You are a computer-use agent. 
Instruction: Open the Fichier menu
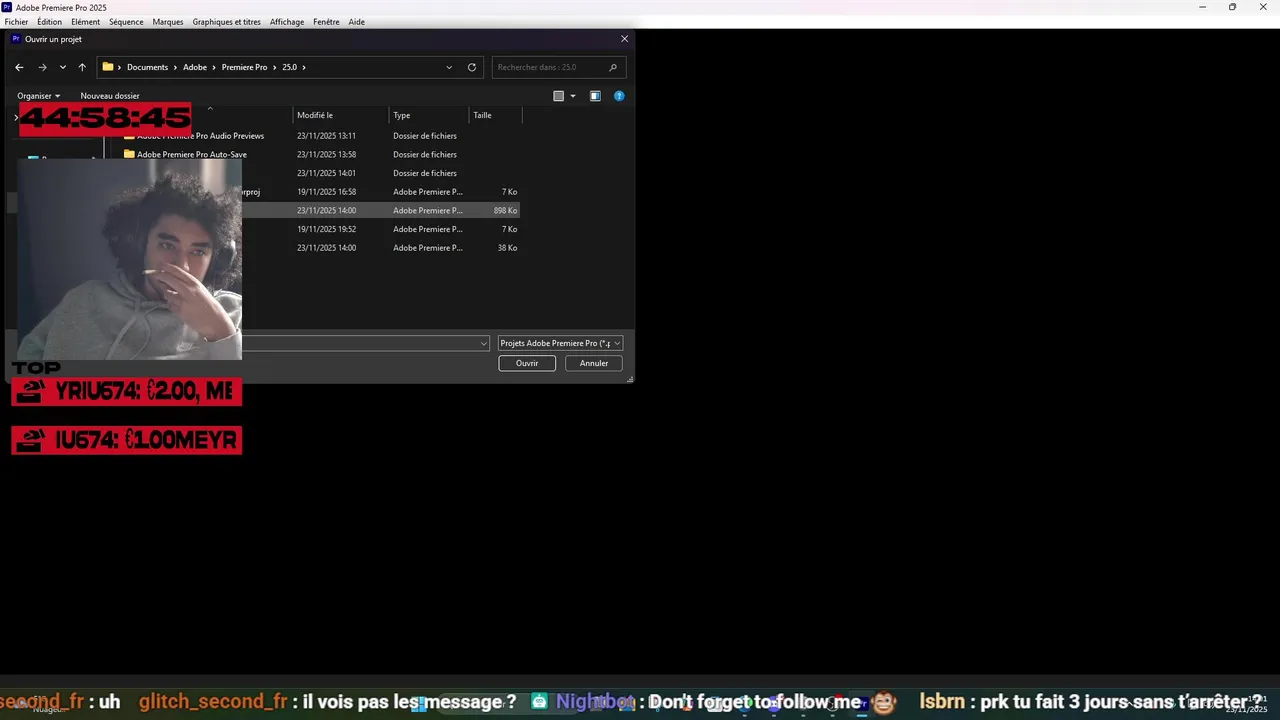tap(17, 22)
